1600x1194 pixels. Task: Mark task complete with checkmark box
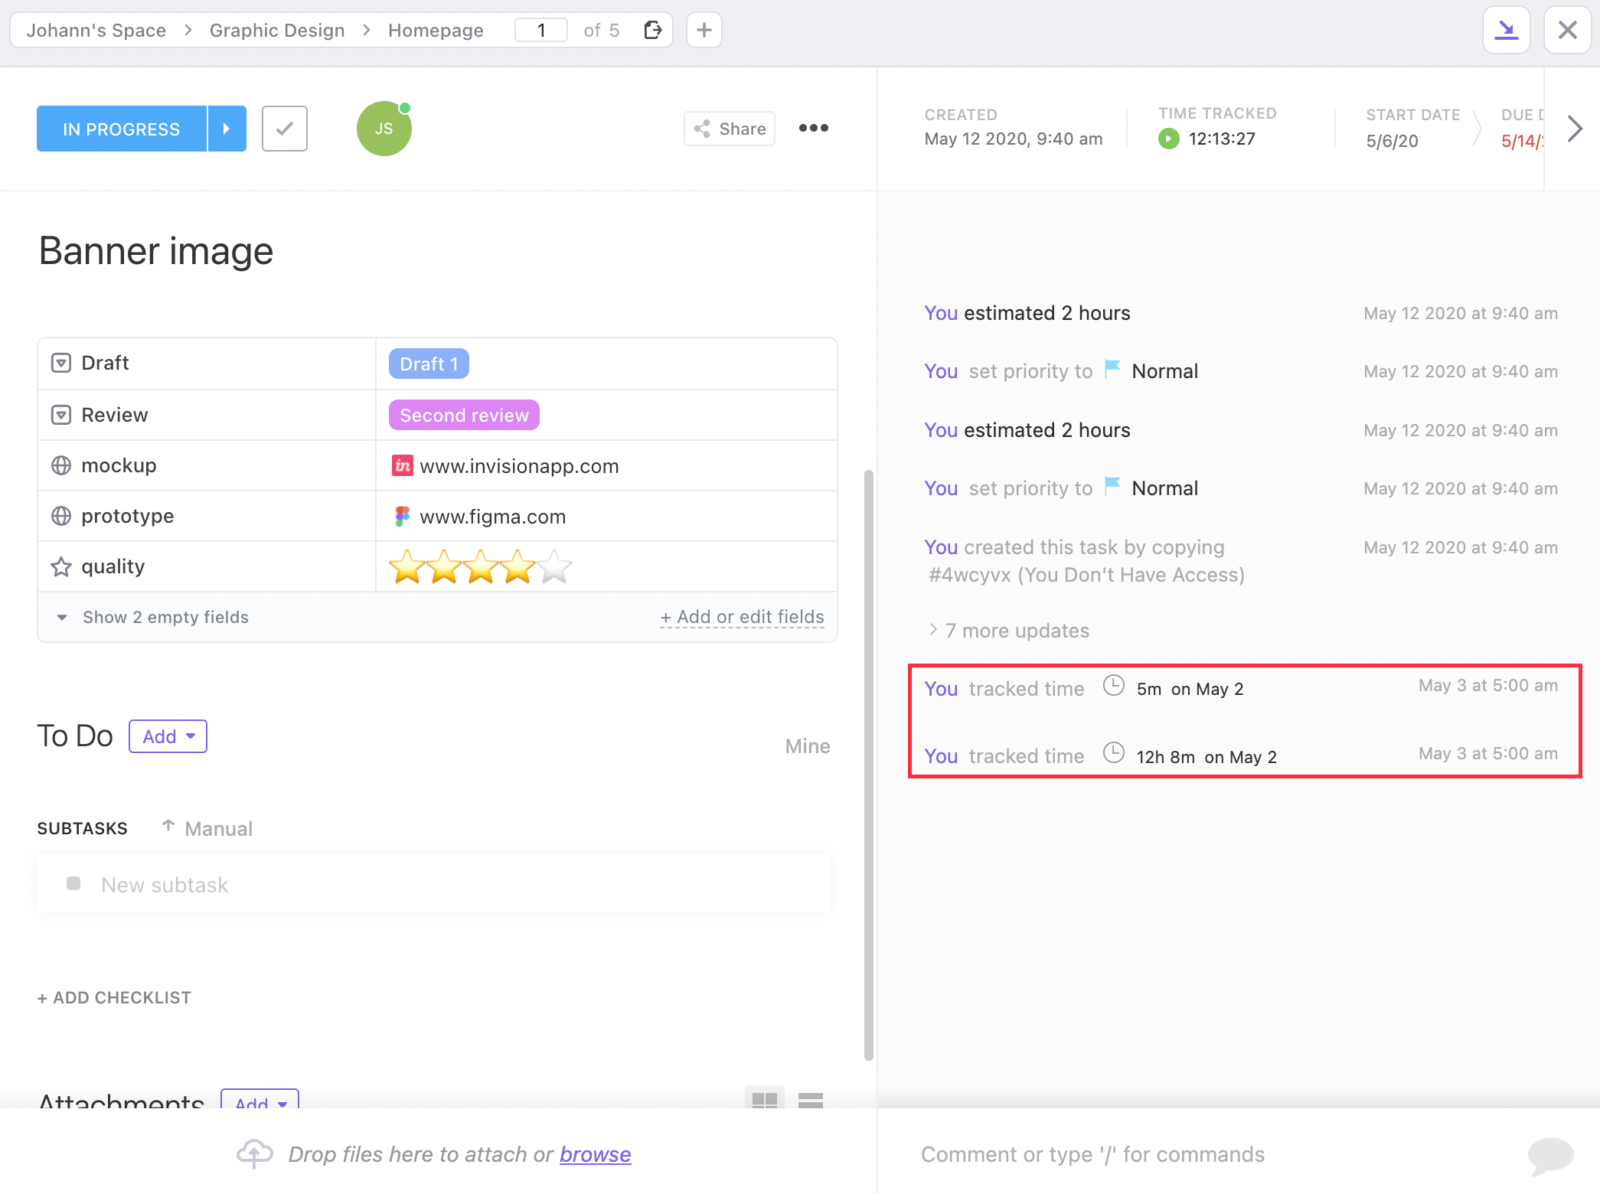click(285, 129)
